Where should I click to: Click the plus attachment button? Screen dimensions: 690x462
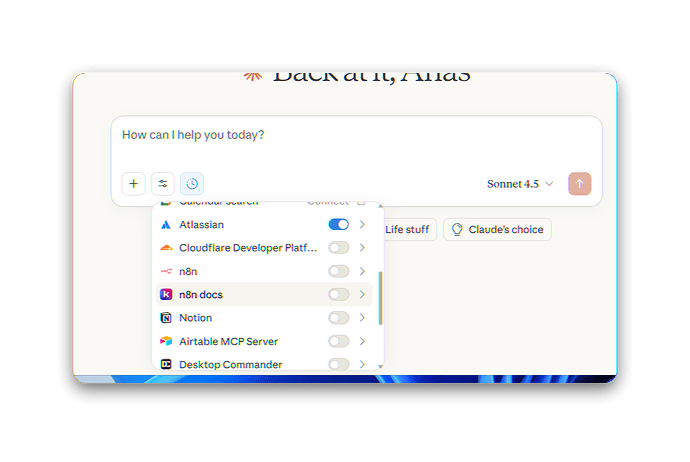pos(133,183)
